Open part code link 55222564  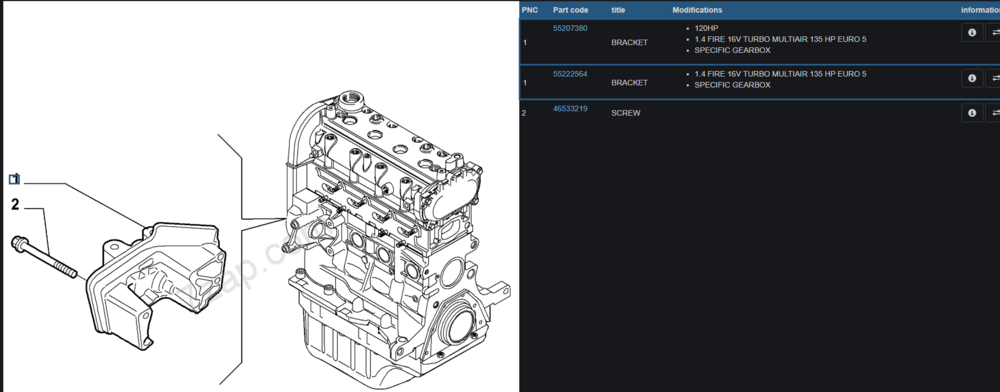click(570, 74)
